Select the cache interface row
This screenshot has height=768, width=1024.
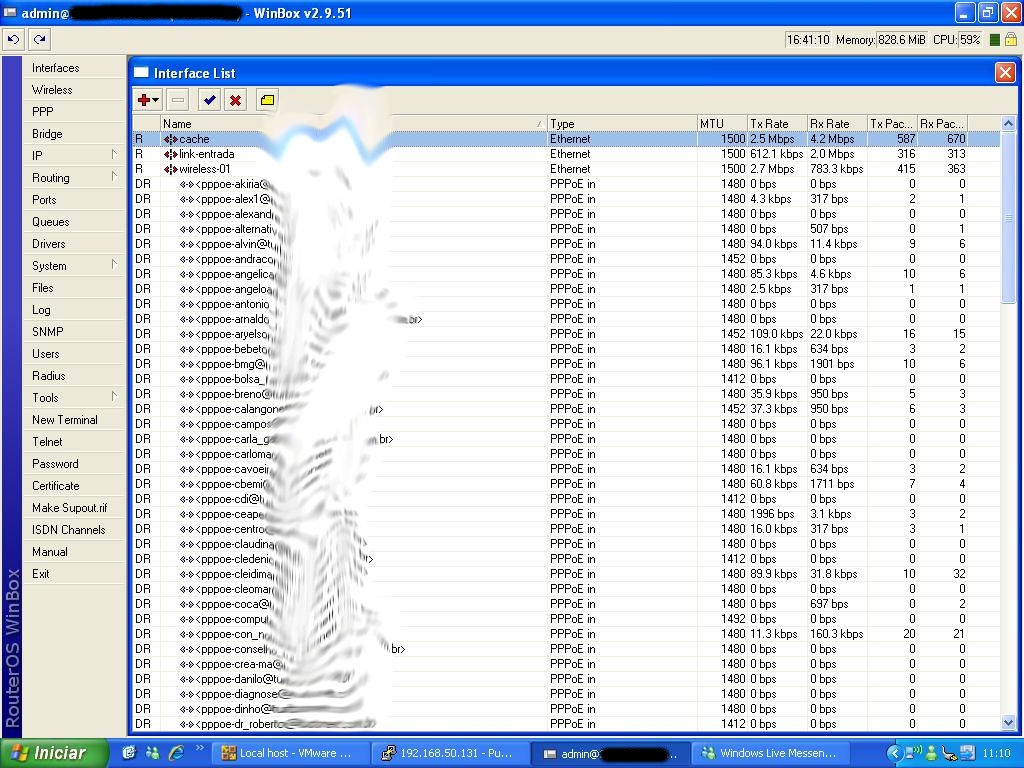click(566, 139)
